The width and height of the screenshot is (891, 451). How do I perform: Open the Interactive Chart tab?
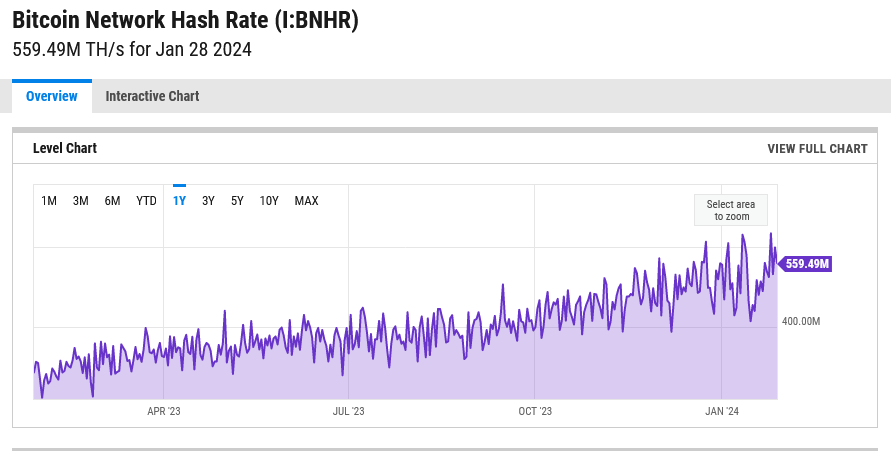click(152, 97)
